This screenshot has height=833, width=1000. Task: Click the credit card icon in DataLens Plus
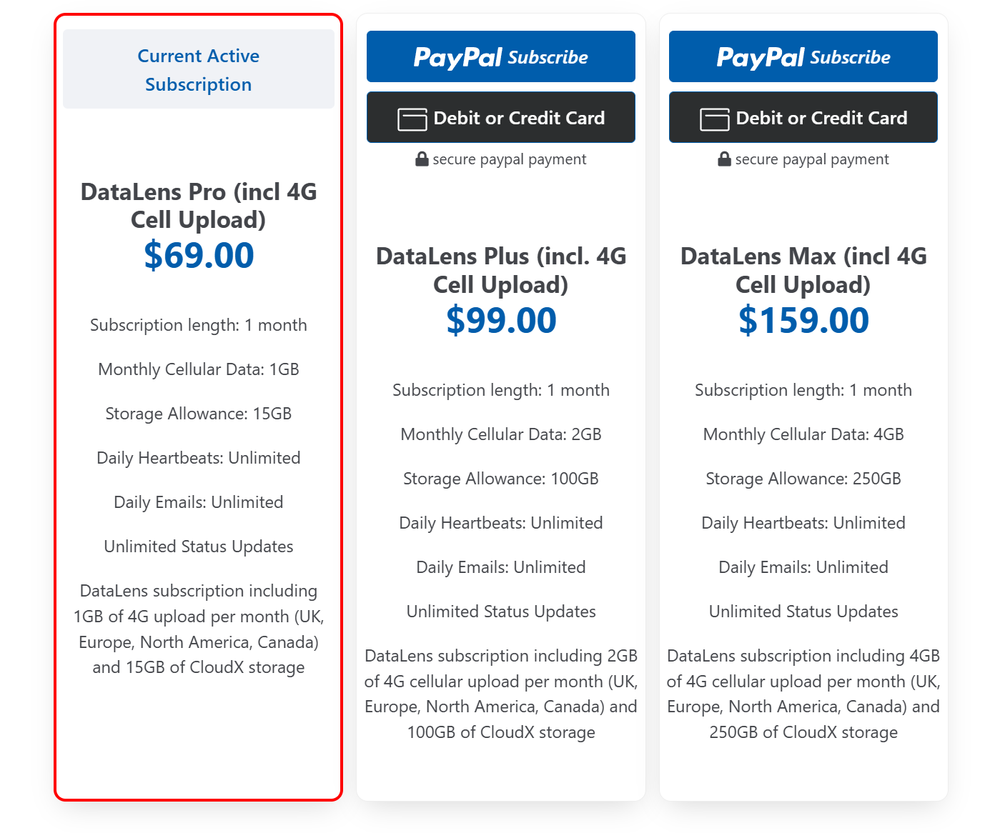tap(412, 119)
